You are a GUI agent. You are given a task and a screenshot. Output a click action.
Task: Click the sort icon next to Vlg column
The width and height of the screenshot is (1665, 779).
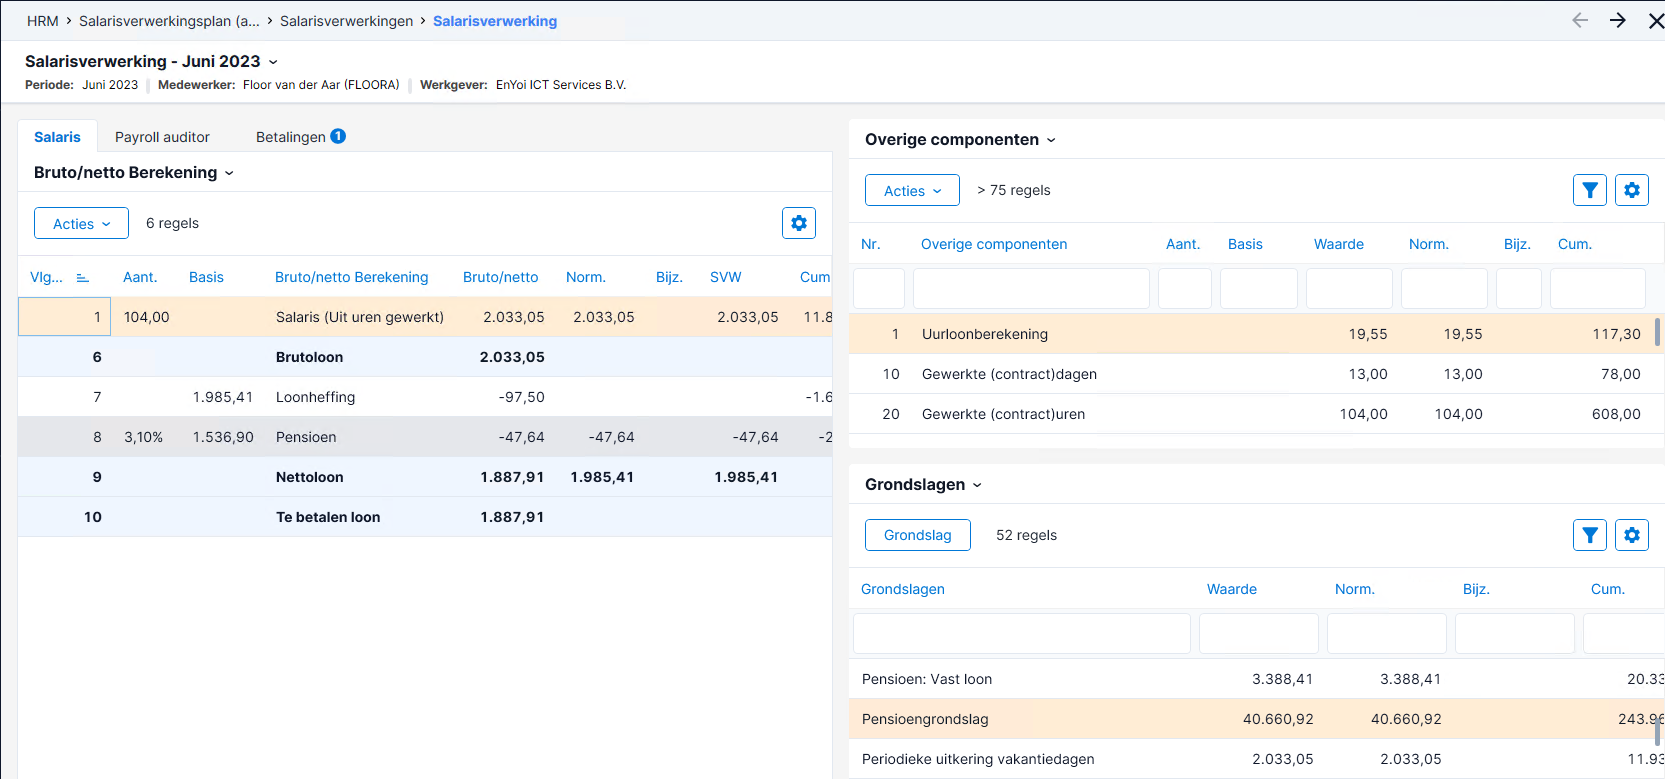point(83,278)
